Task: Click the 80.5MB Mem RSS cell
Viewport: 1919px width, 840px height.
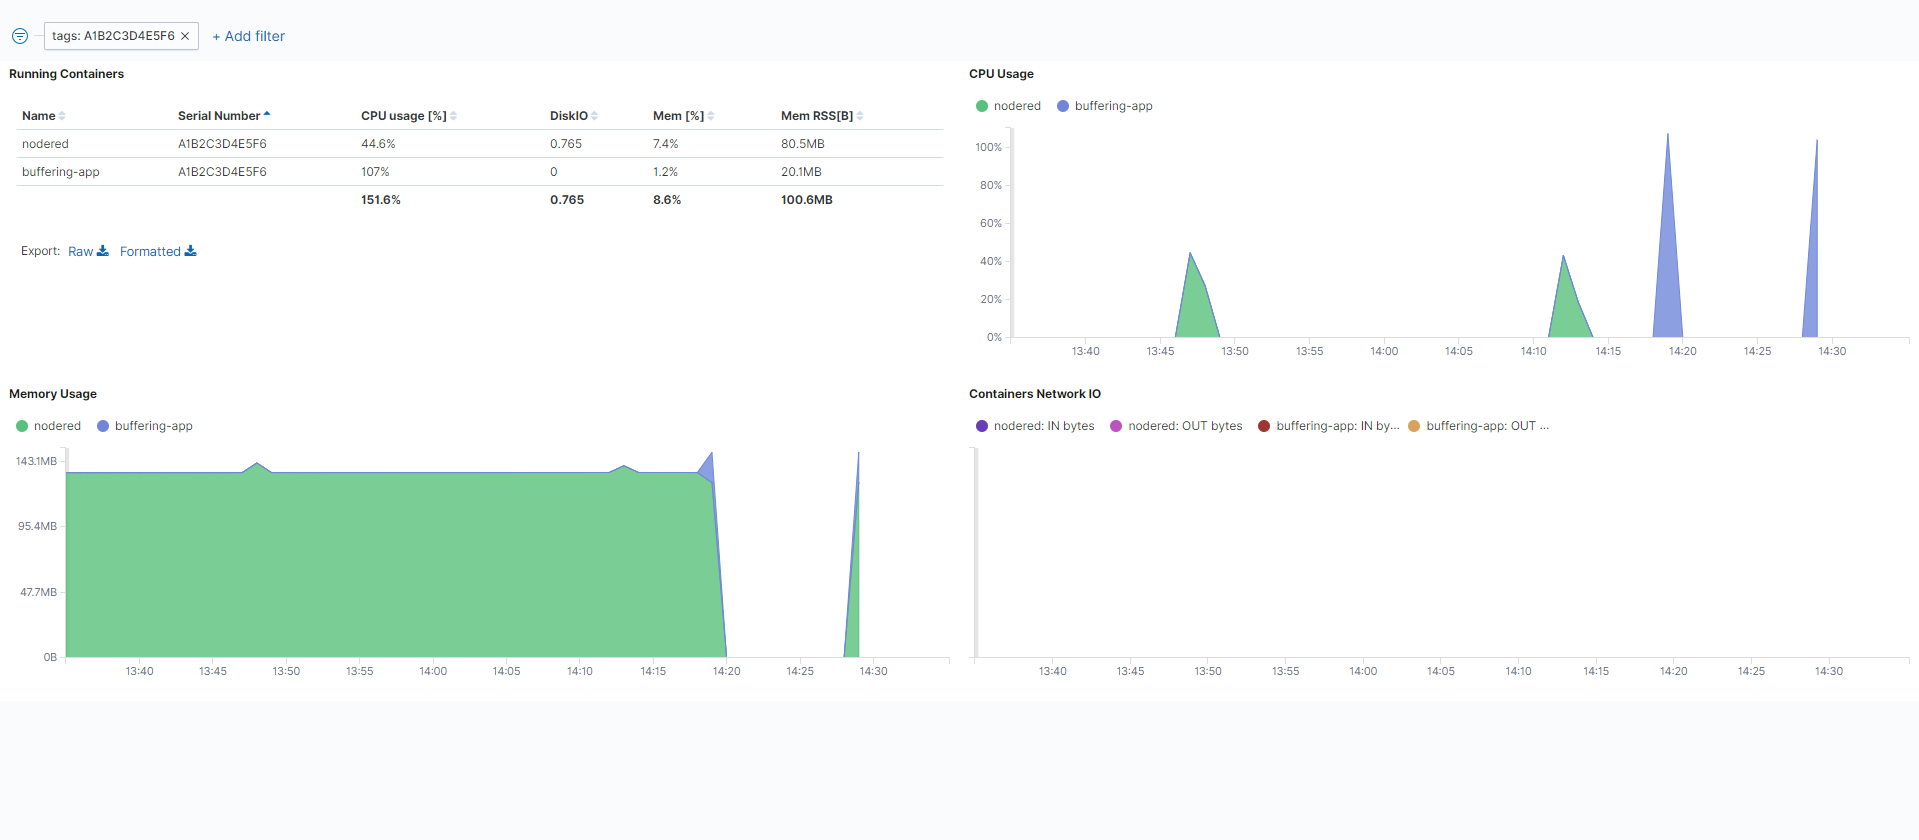Action: point(803,144)
